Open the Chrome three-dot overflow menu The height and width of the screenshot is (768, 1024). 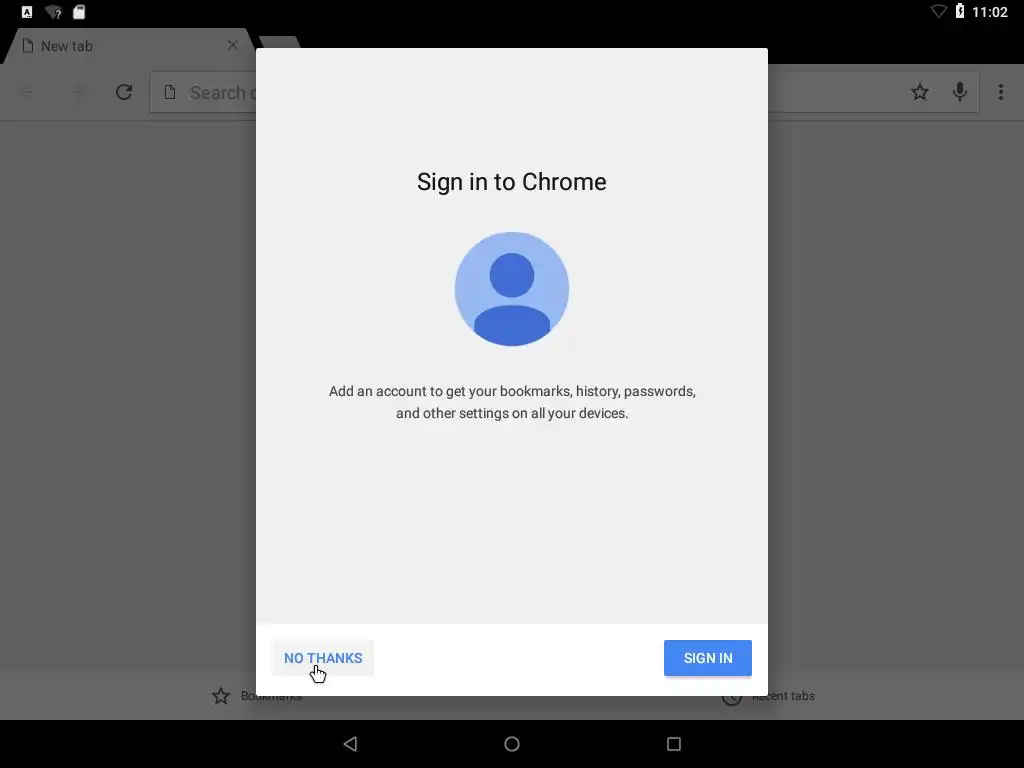[1000, 92]
